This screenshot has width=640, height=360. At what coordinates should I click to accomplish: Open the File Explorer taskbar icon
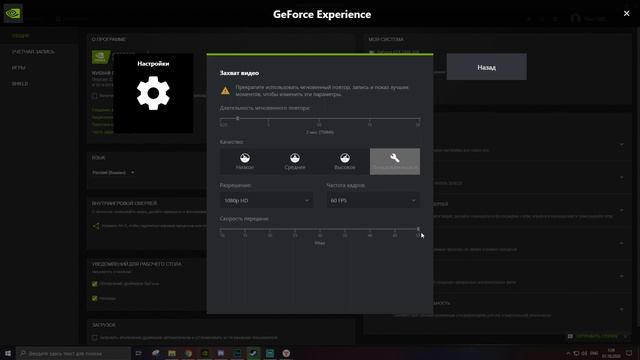(172, 353)
